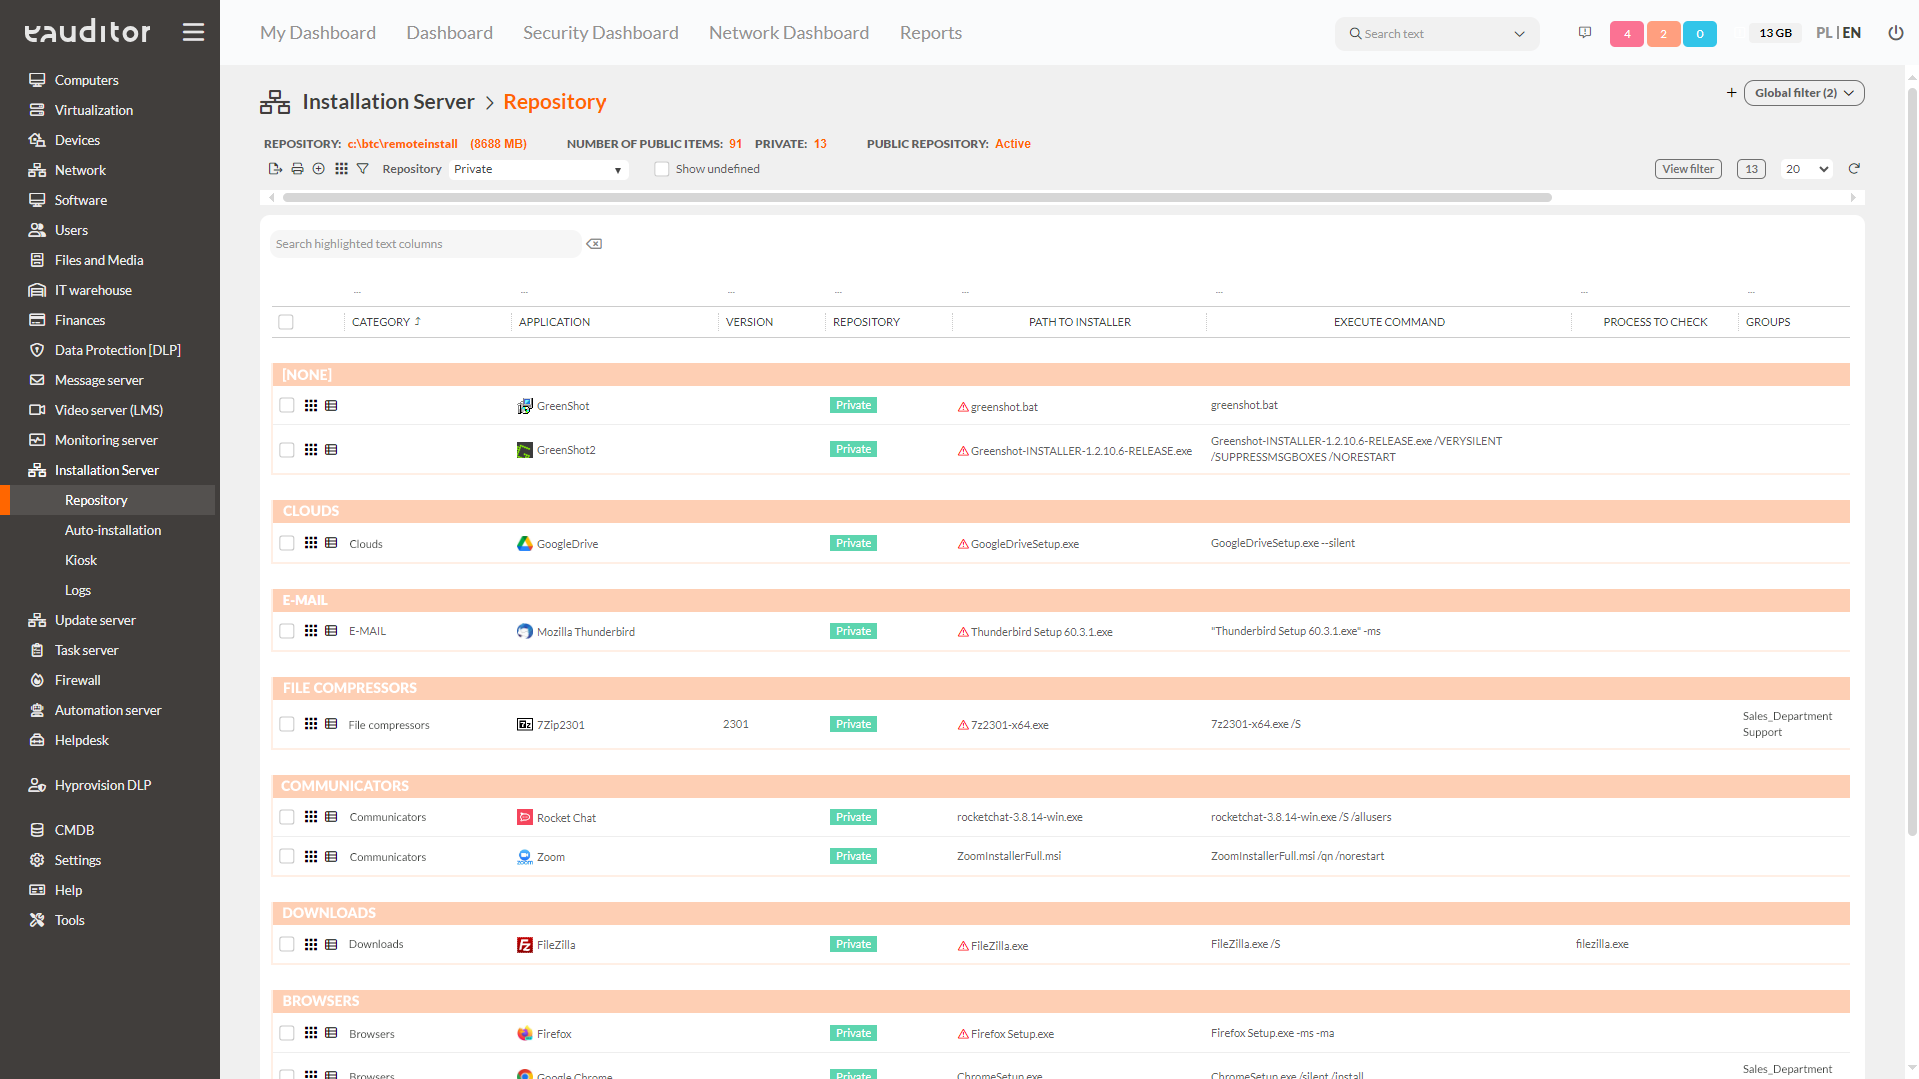Screen dimensions: 1919x1079
Task: Expand Update server in the sidebar
Action: tap(95, 620)
